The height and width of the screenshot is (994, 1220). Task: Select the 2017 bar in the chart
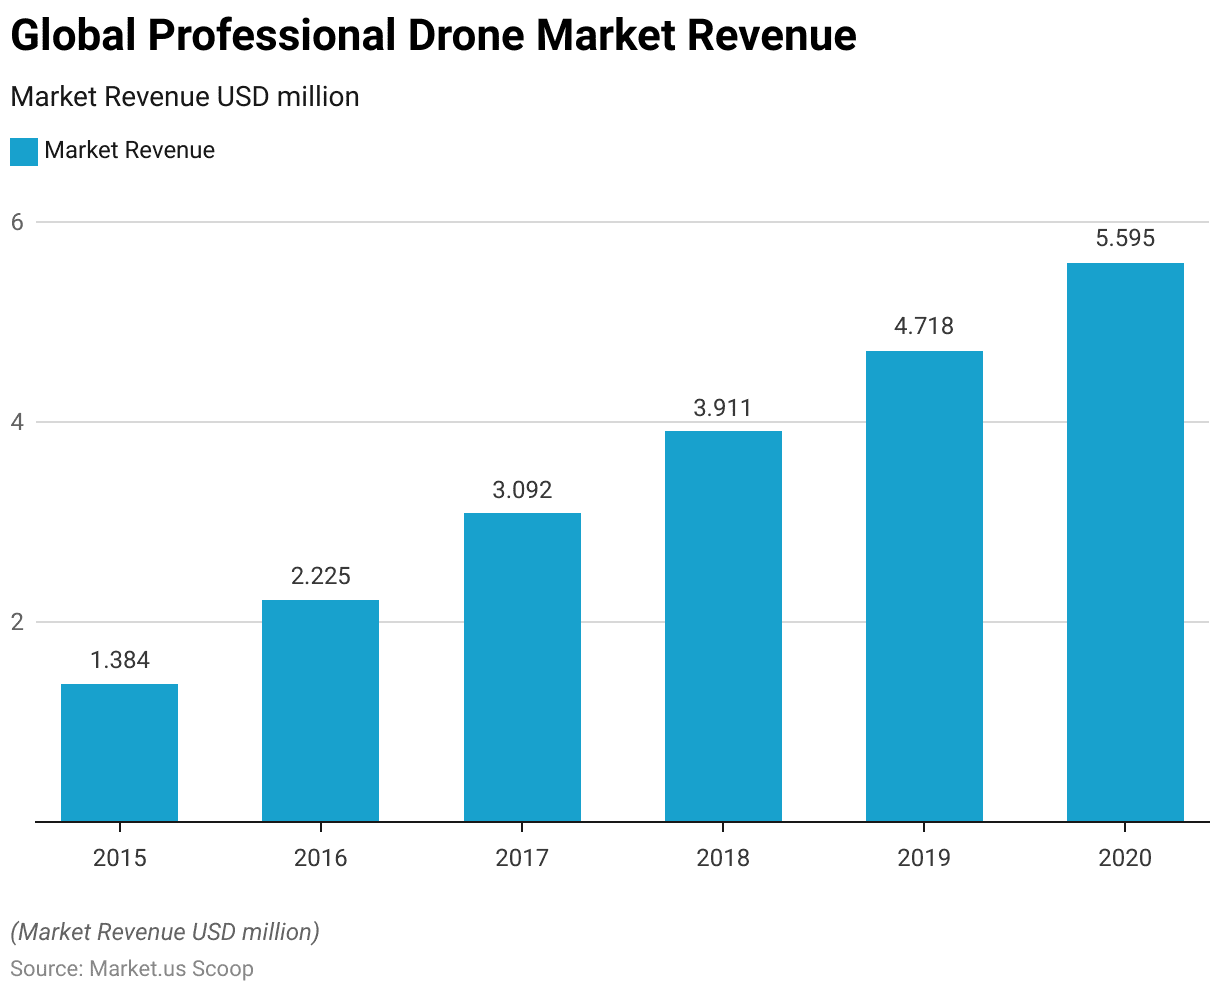point(522,667)
